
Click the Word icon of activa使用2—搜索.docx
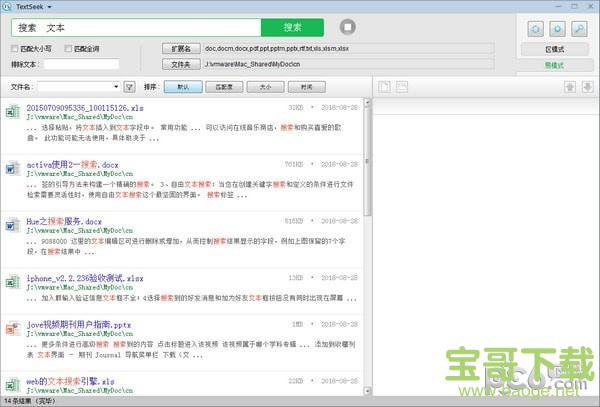pos(13,168)
